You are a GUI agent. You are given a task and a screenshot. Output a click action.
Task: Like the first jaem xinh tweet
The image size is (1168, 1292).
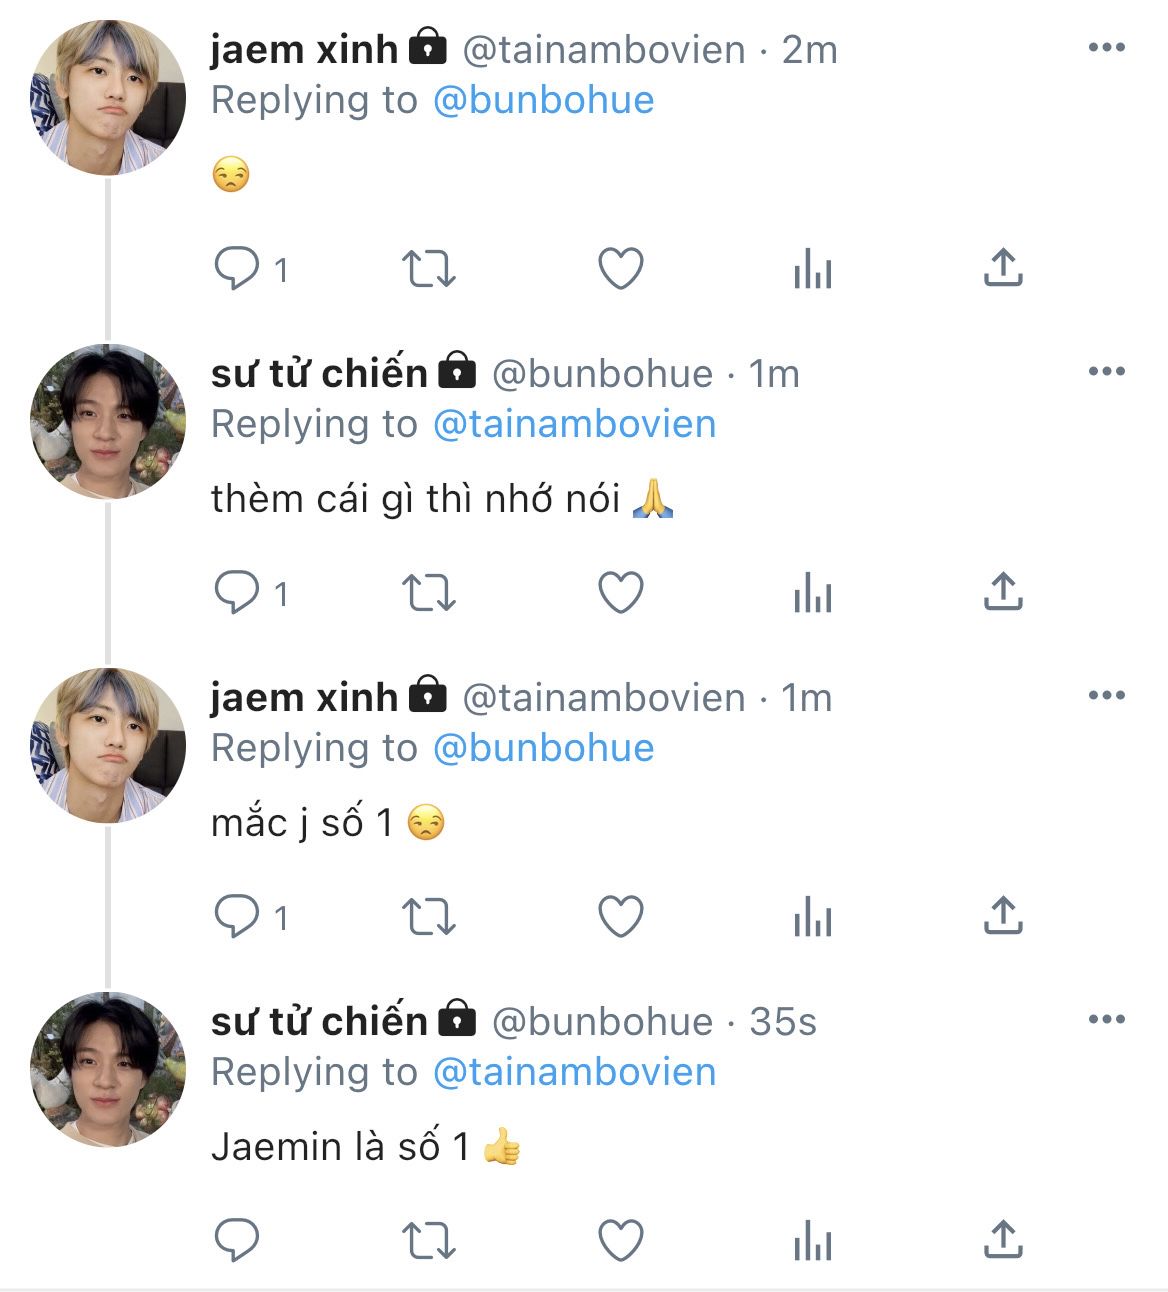point(620,269)
